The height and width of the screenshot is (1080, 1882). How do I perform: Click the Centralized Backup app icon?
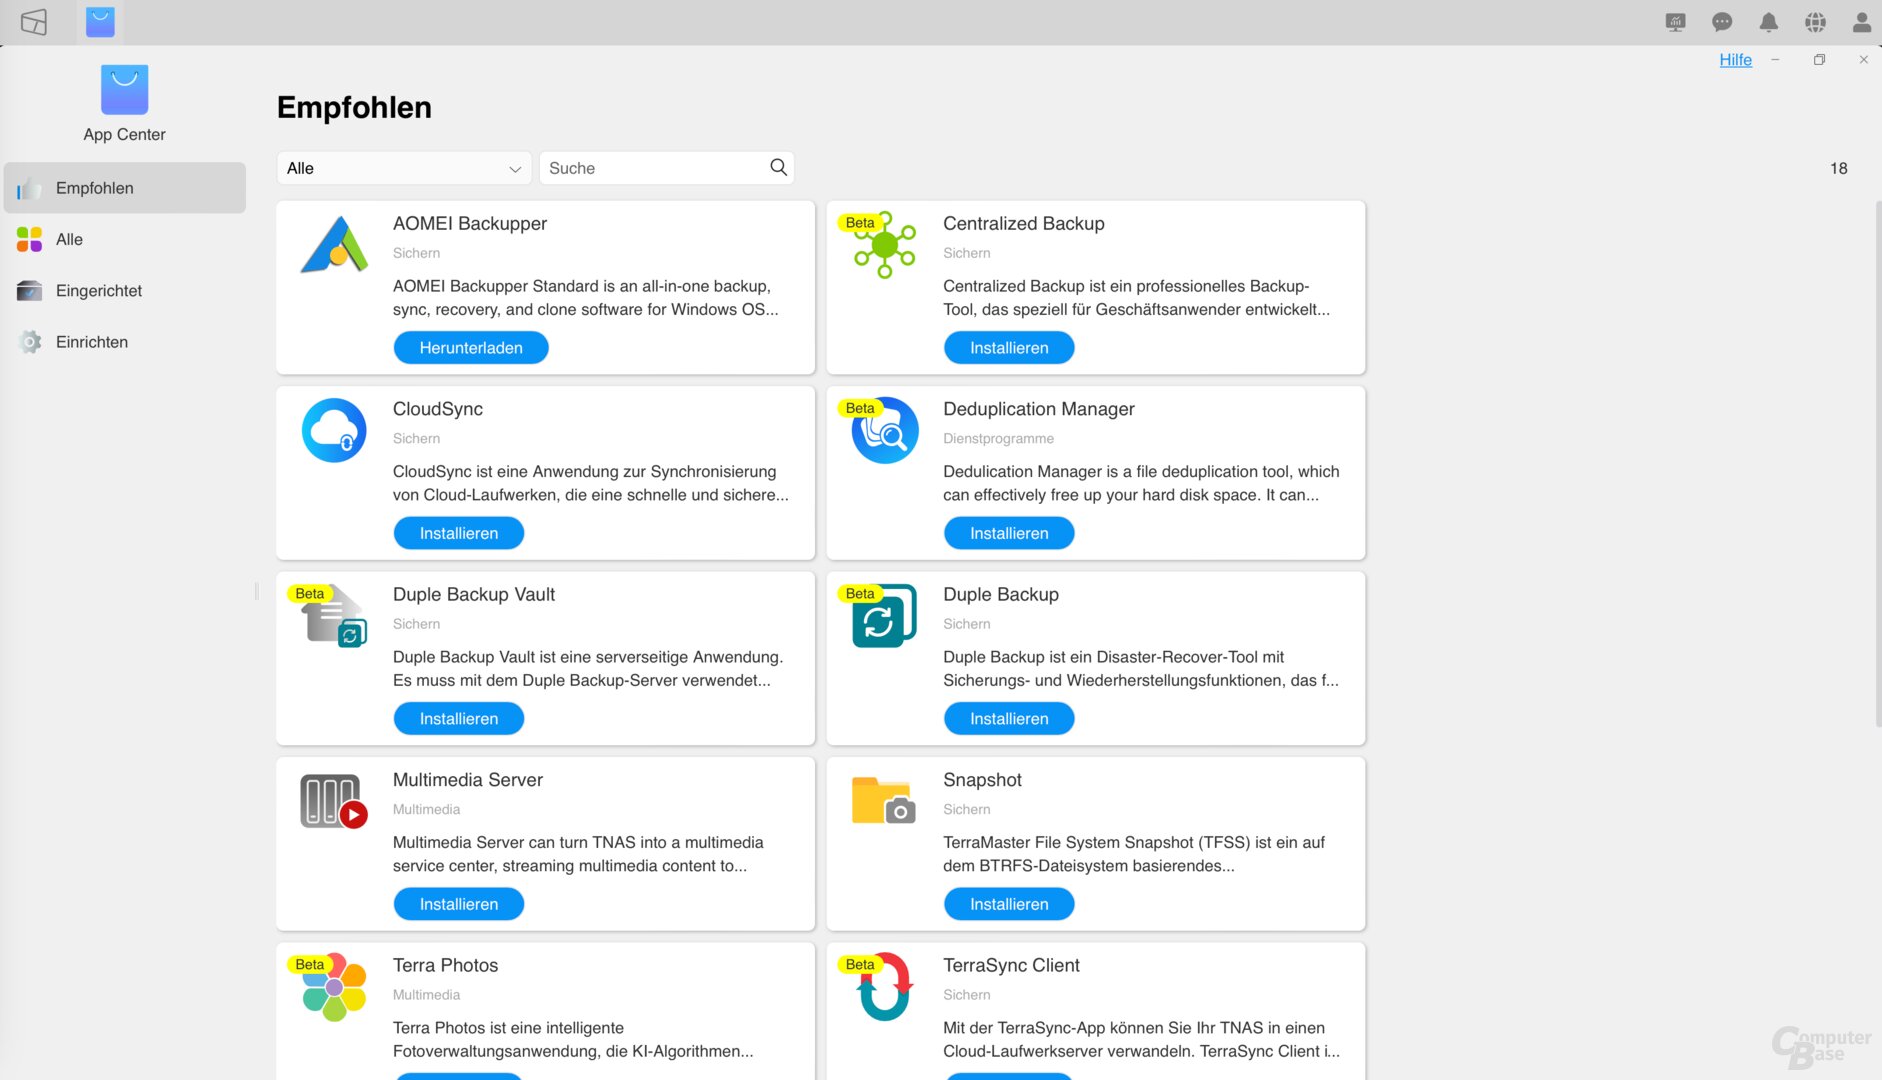pos(884,245)
